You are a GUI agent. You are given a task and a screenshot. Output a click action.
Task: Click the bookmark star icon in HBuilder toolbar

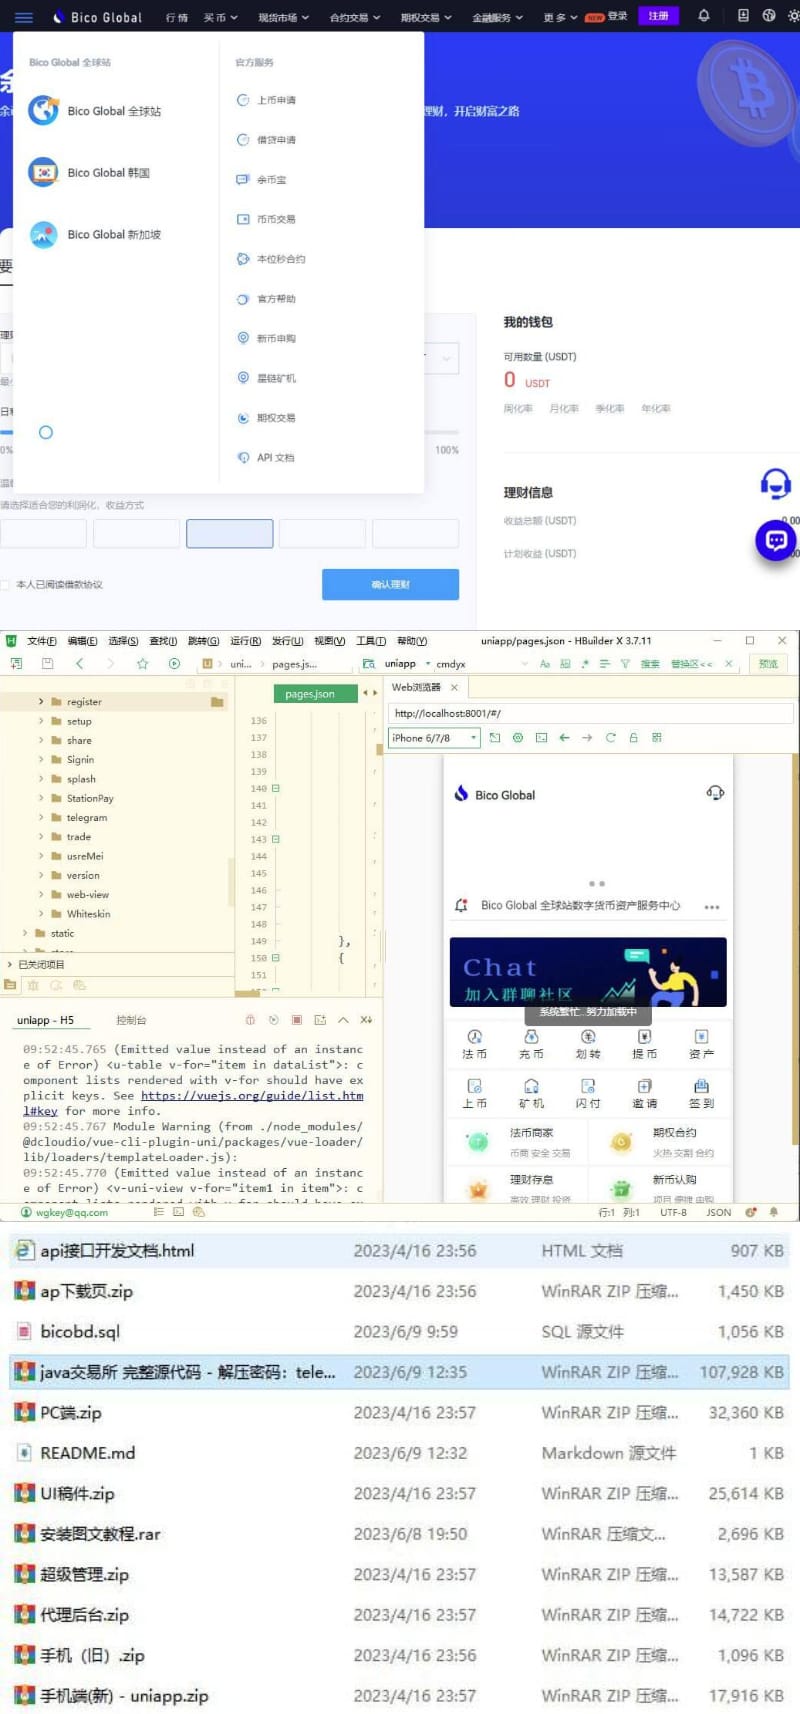click(x=142, y=664)
